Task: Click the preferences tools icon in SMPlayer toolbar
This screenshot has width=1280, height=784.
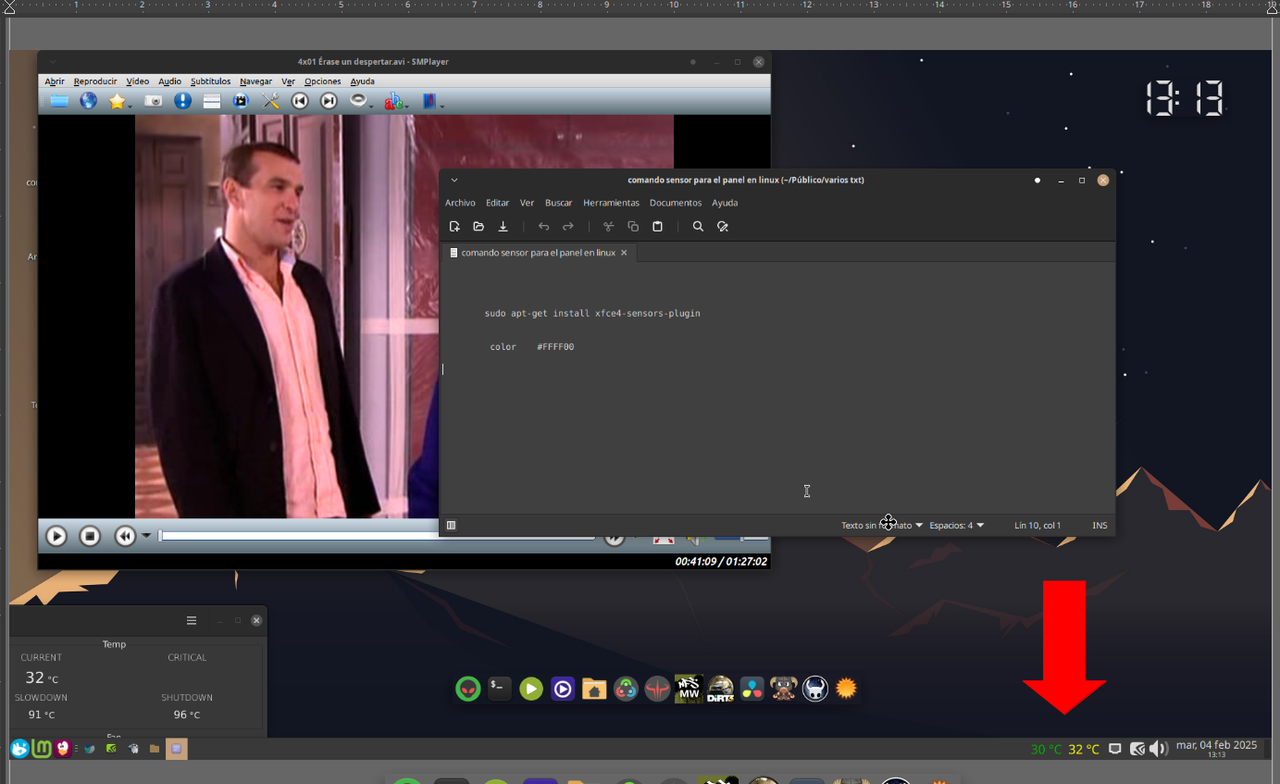Action: coord(271,101)
